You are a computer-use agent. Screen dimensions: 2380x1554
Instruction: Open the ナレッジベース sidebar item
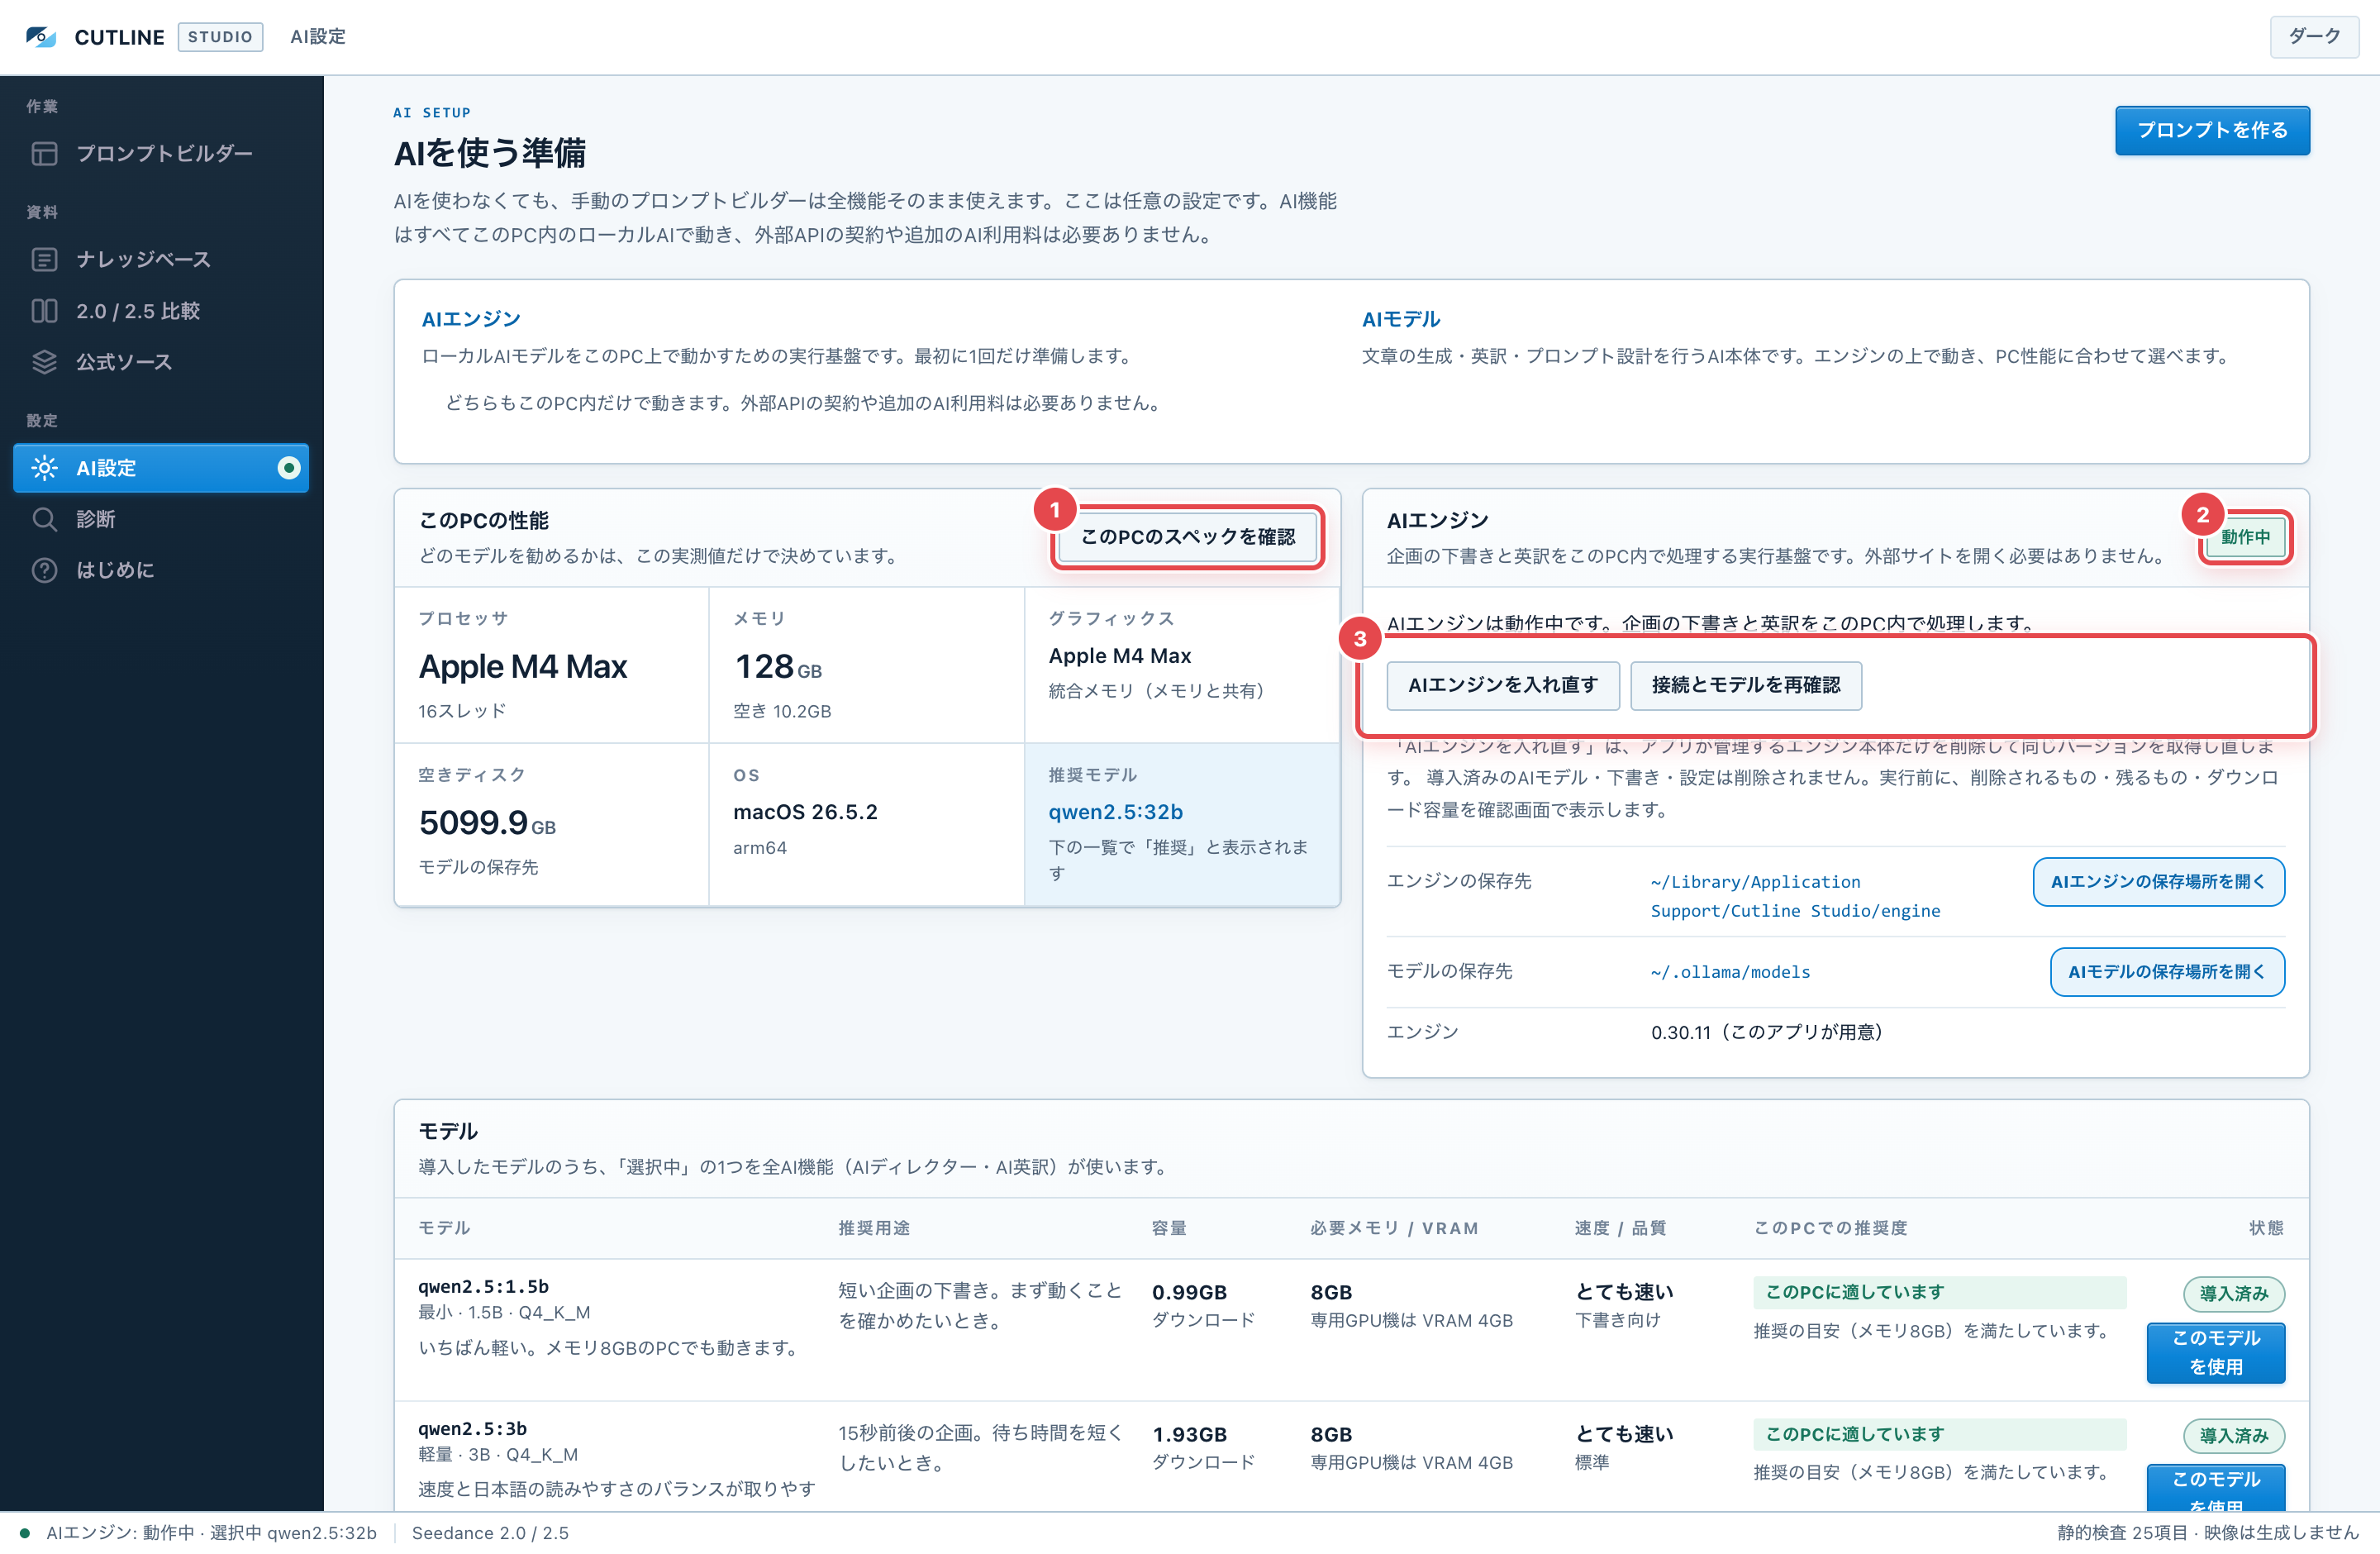click(161, 260)
